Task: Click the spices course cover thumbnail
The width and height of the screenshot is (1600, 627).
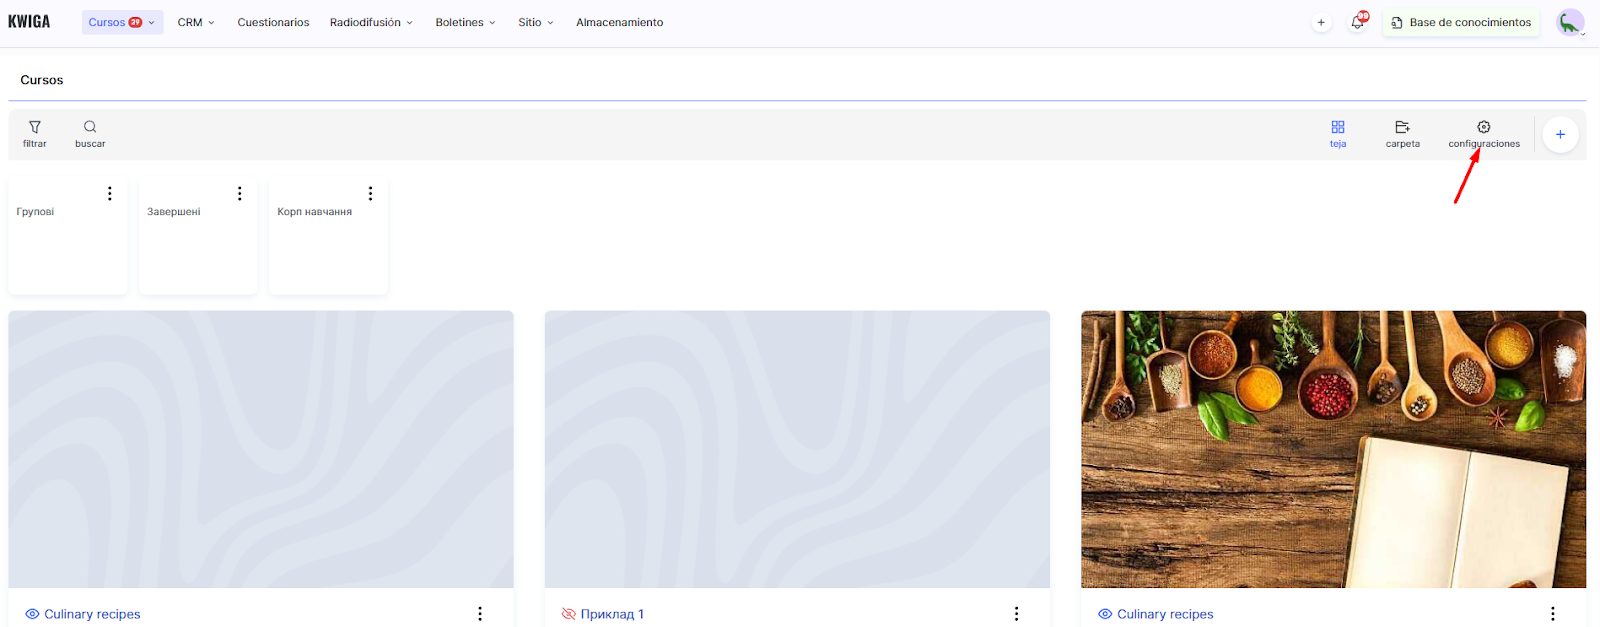Action: click(x=1333, y=449)
